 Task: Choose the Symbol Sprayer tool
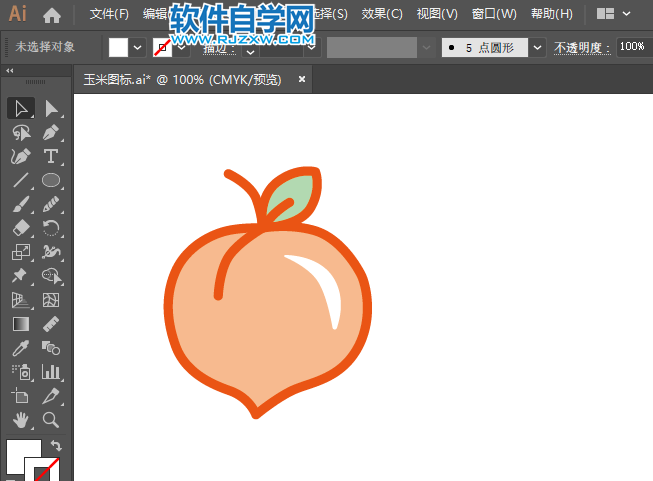point(21,372)
